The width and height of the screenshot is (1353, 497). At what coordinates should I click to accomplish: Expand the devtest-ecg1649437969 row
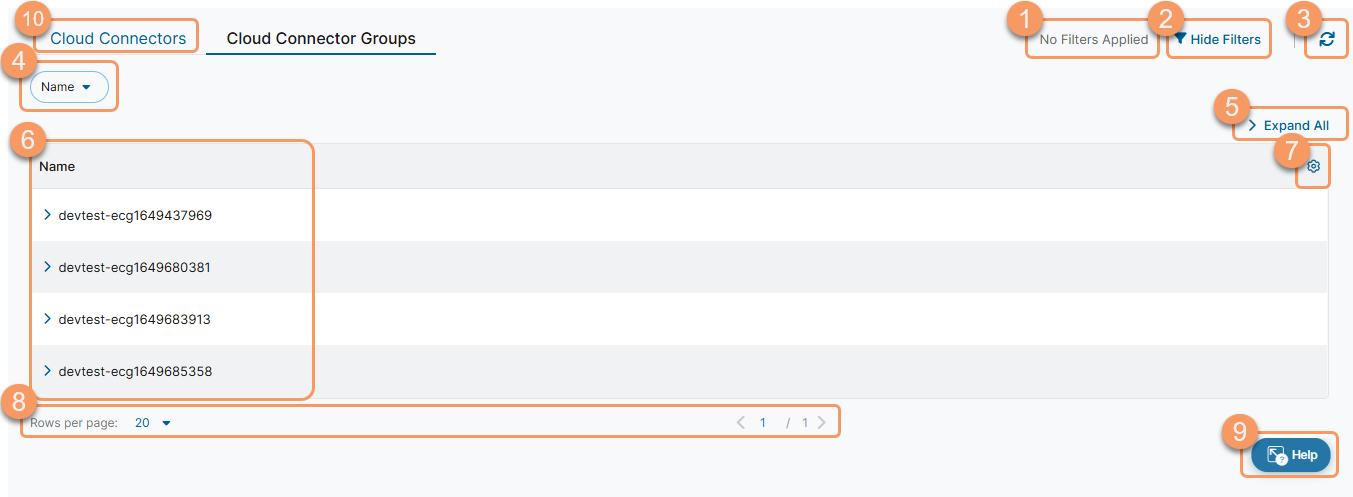(x=47, y=215)
